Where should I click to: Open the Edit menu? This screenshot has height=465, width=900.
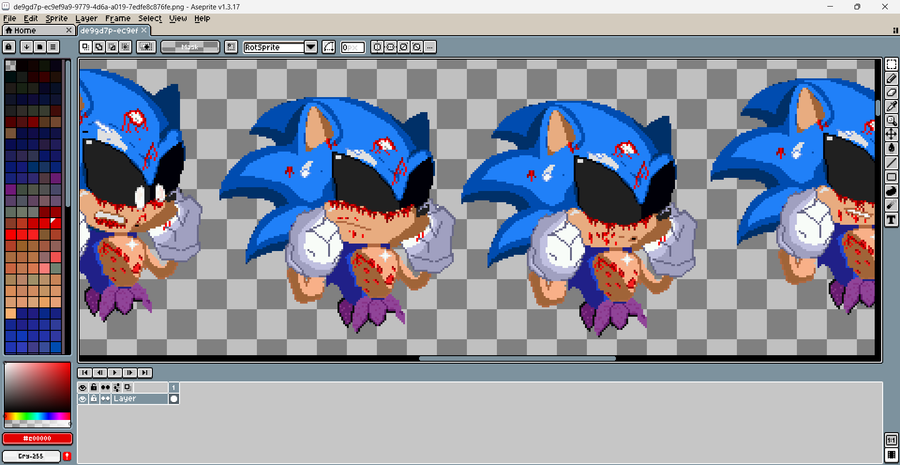pyautogui.click(x=30, y=18)
